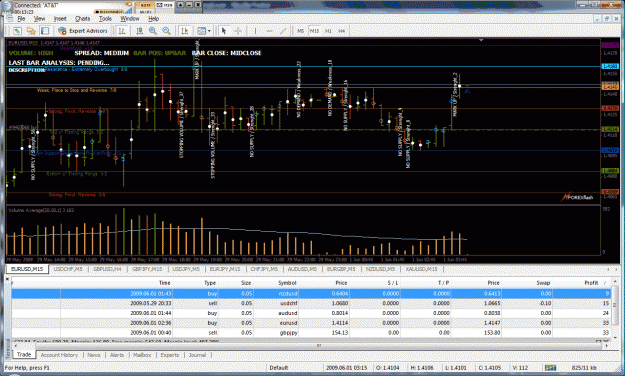Open the Tools menu
Viewport: 625px width, 376px height.
pos(105,19)
